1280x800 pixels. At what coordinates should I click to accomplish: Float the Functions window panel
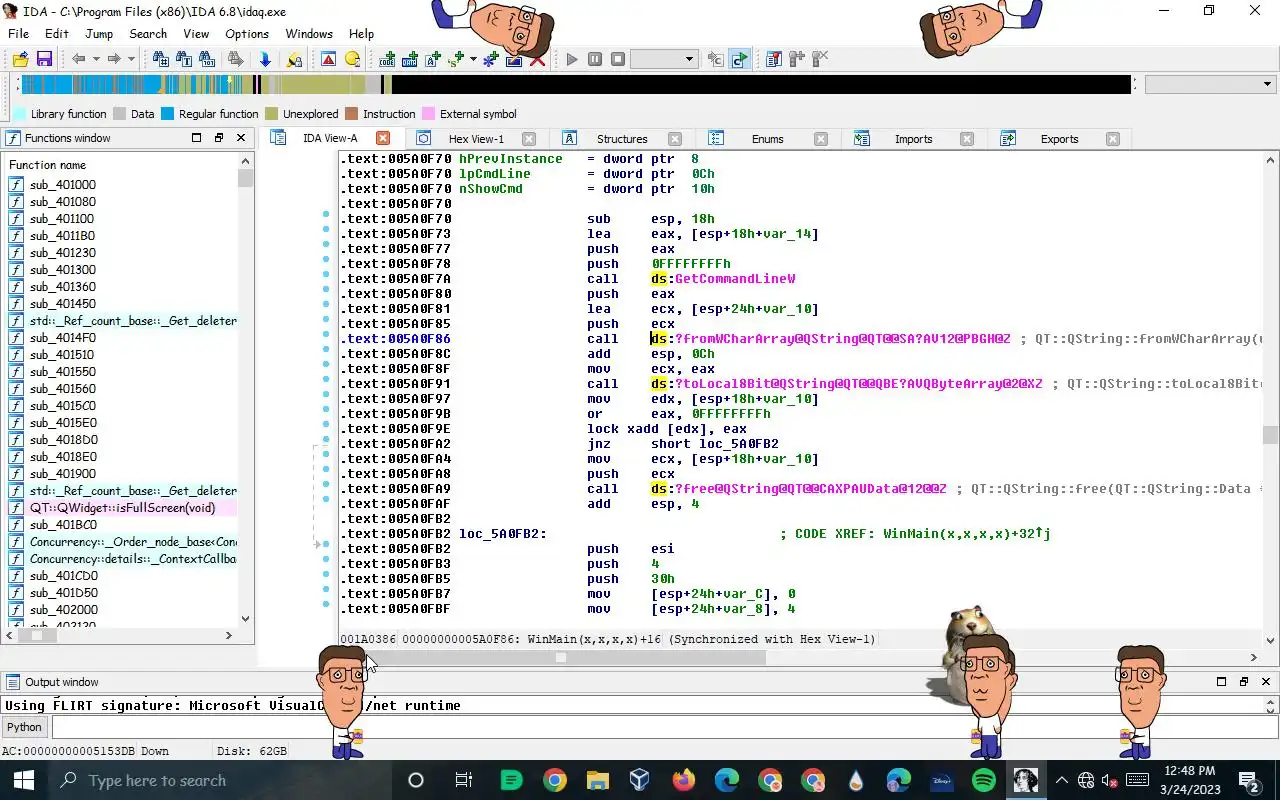tap(219, 138)
